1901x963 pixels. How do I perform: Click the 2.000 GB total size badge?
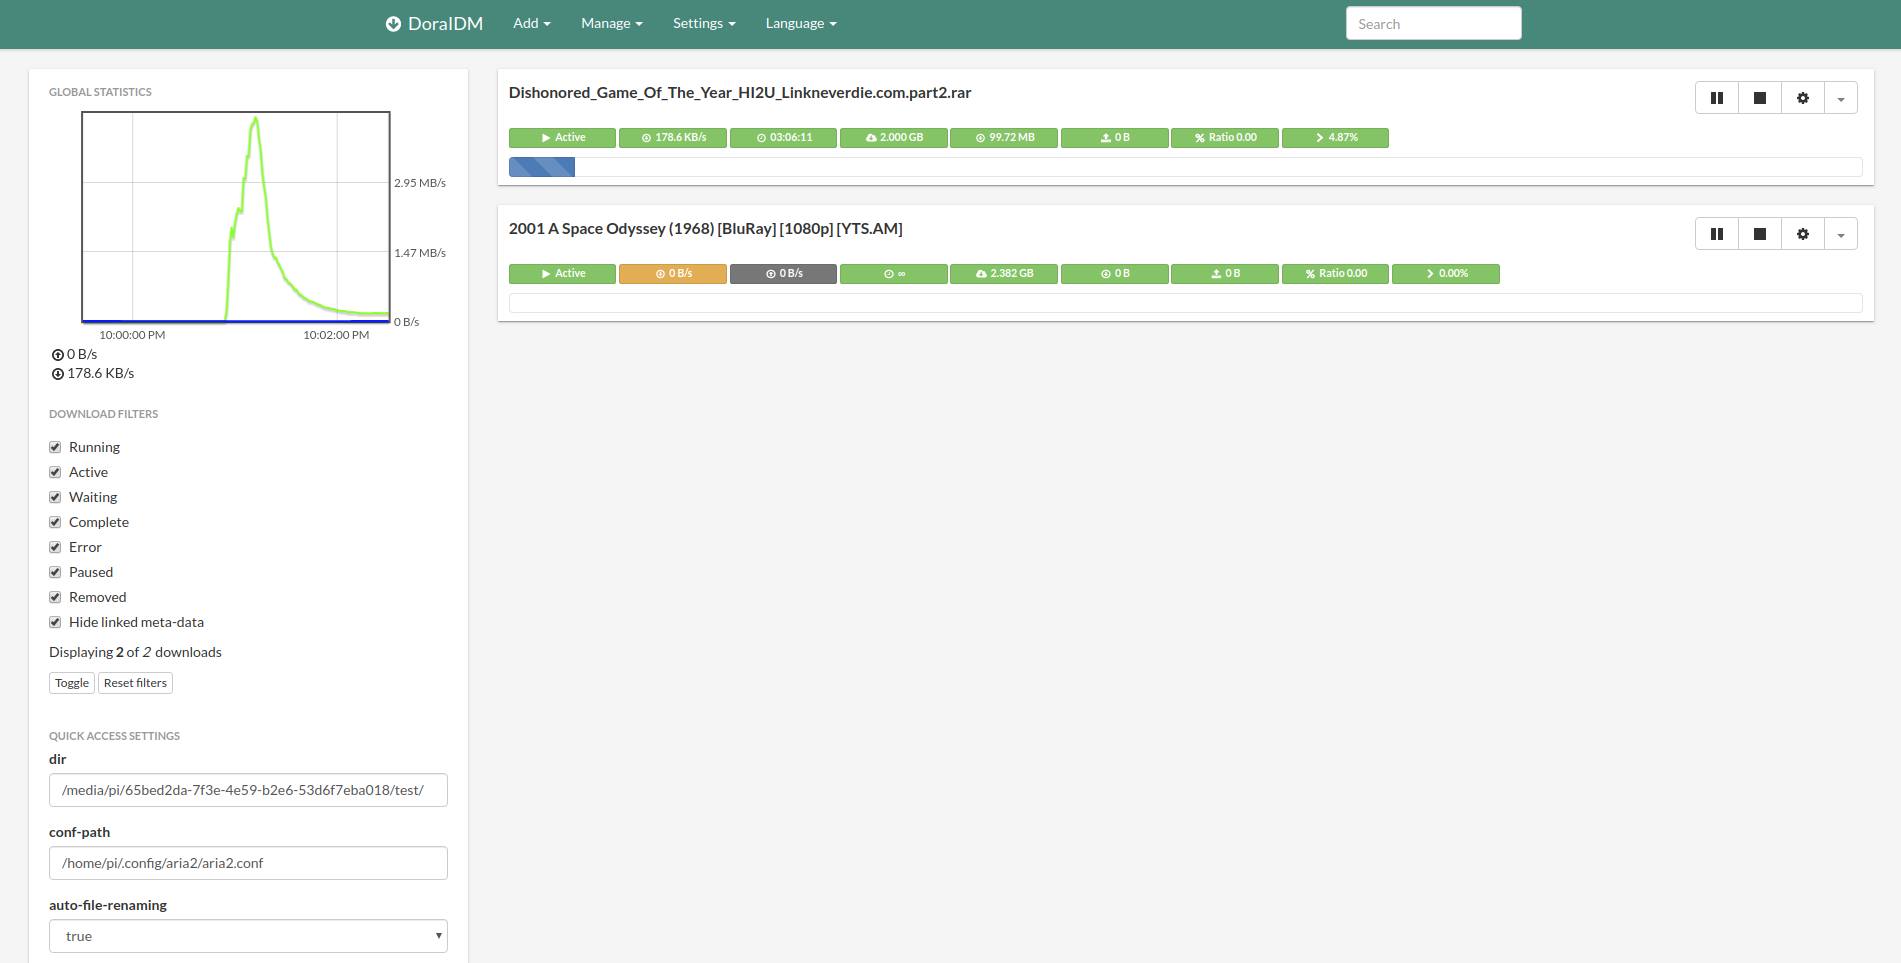coord(894,138)
